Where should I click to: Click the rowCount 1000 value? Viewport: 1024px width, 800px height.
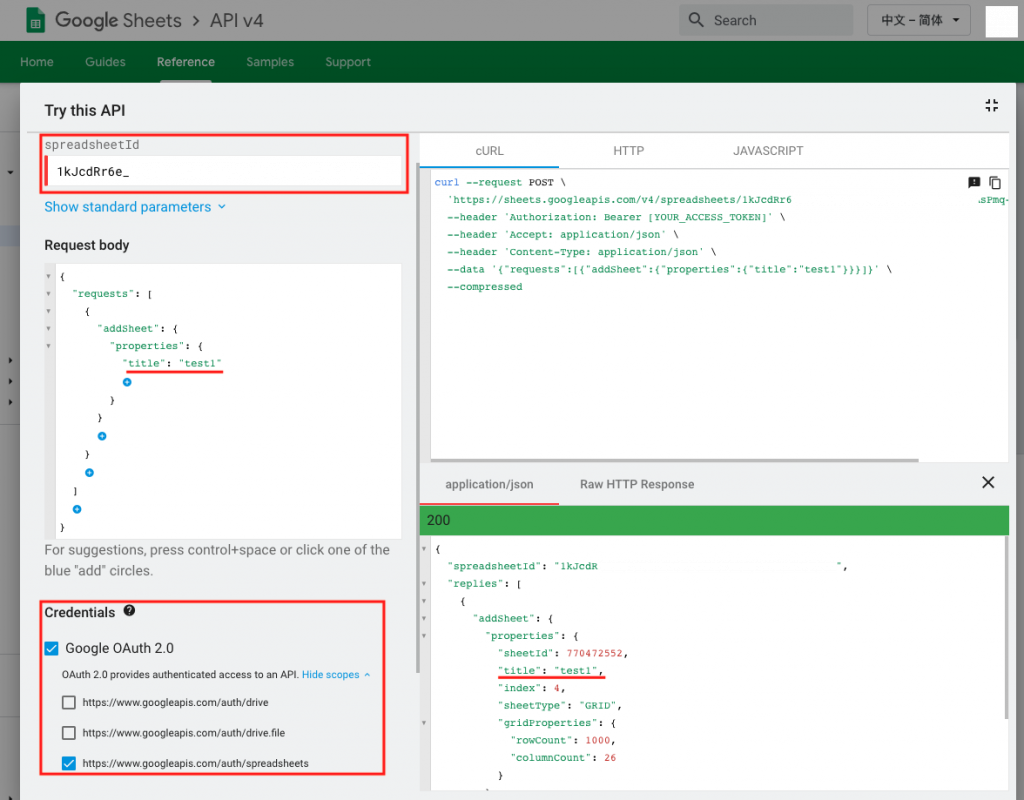(598, 741)
